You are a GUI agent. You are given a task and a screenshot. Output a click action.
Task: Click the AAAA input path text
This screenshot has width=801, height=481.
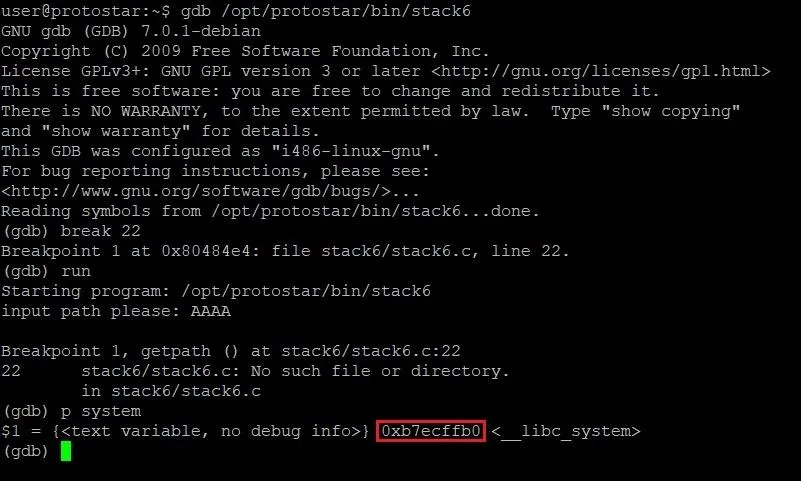pos(210,311)
